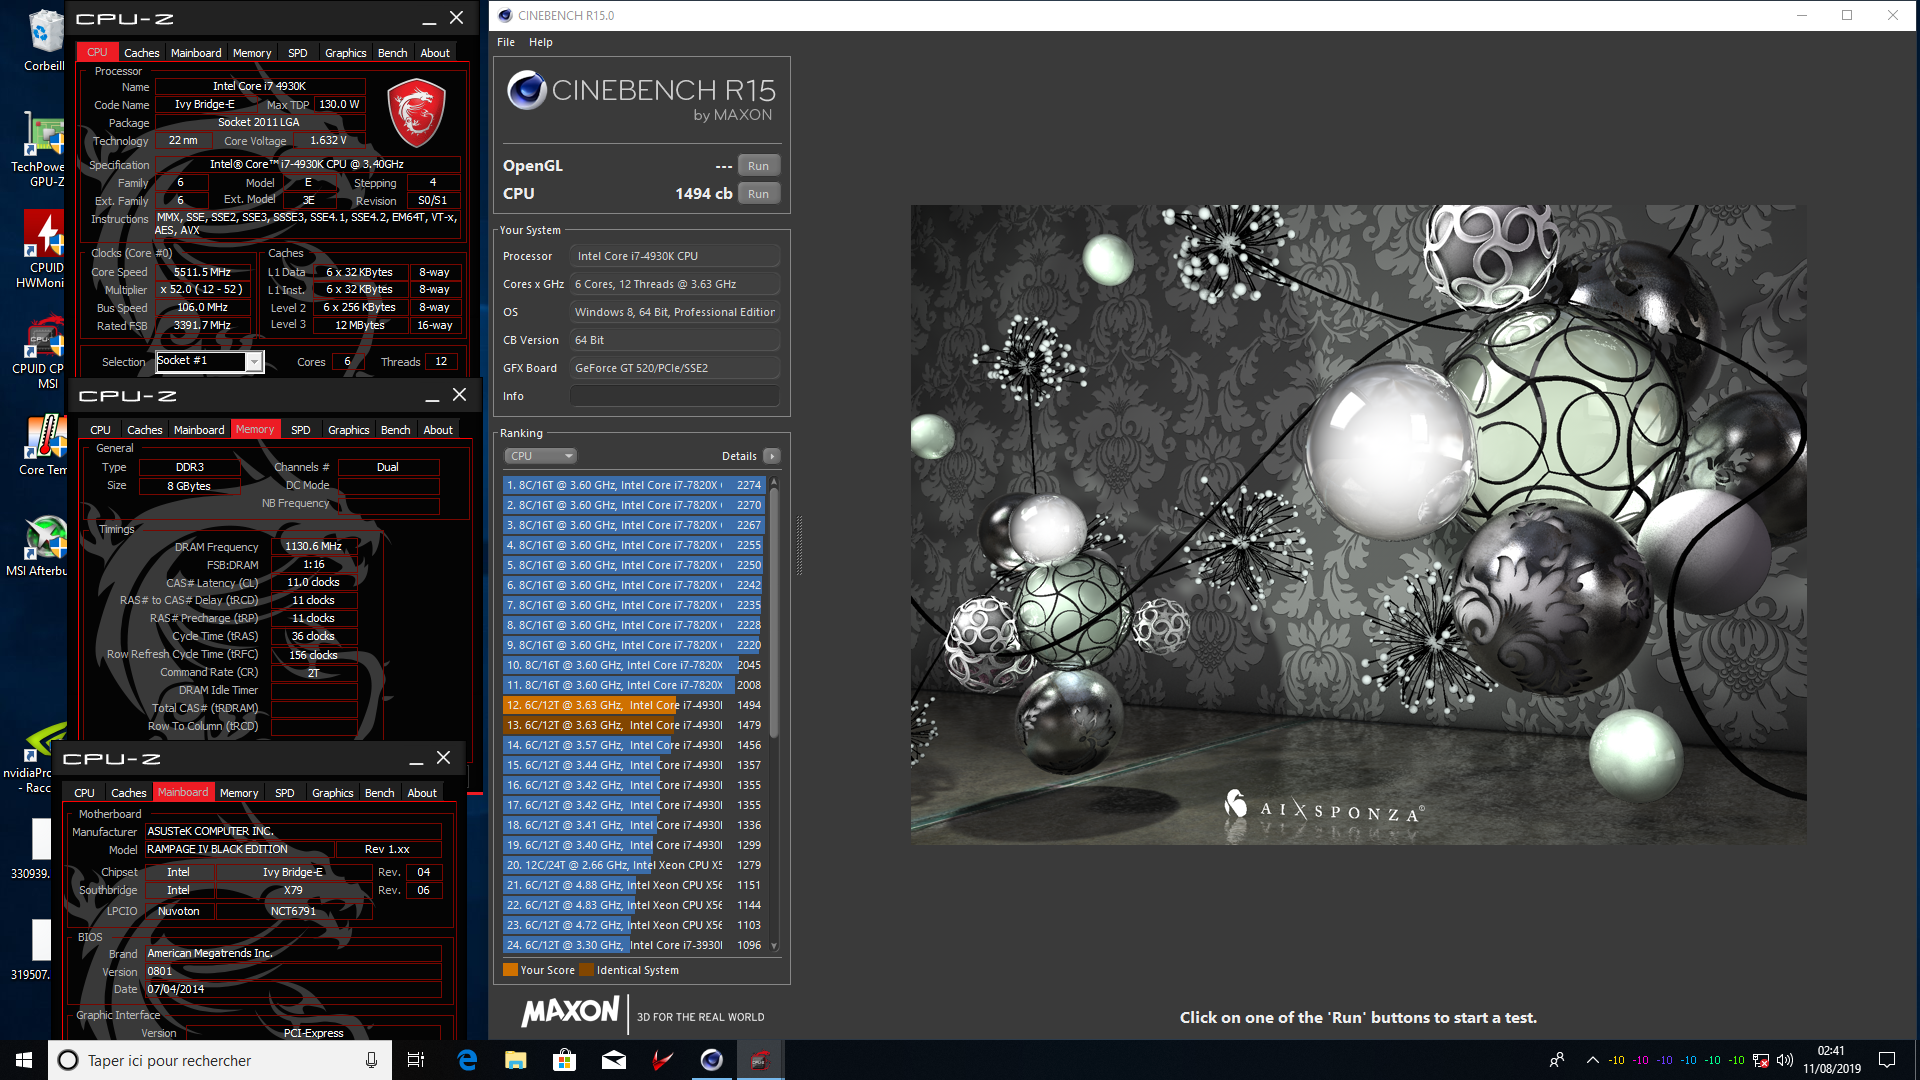Viewport: 1920px width, 1080px height.
Task: Open SPD tab in top CPU-Z window
Action: tap(297, 53)
